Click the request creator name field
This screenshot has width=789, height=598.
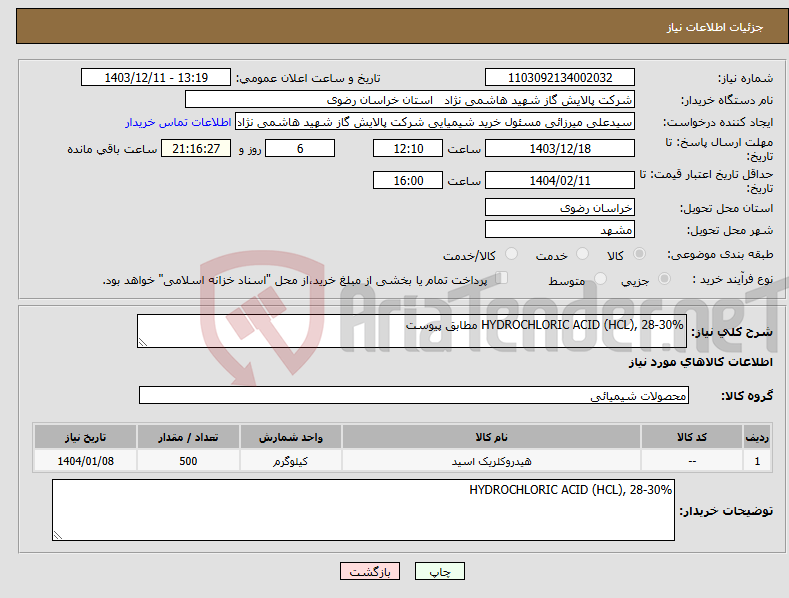coord(435,122)
